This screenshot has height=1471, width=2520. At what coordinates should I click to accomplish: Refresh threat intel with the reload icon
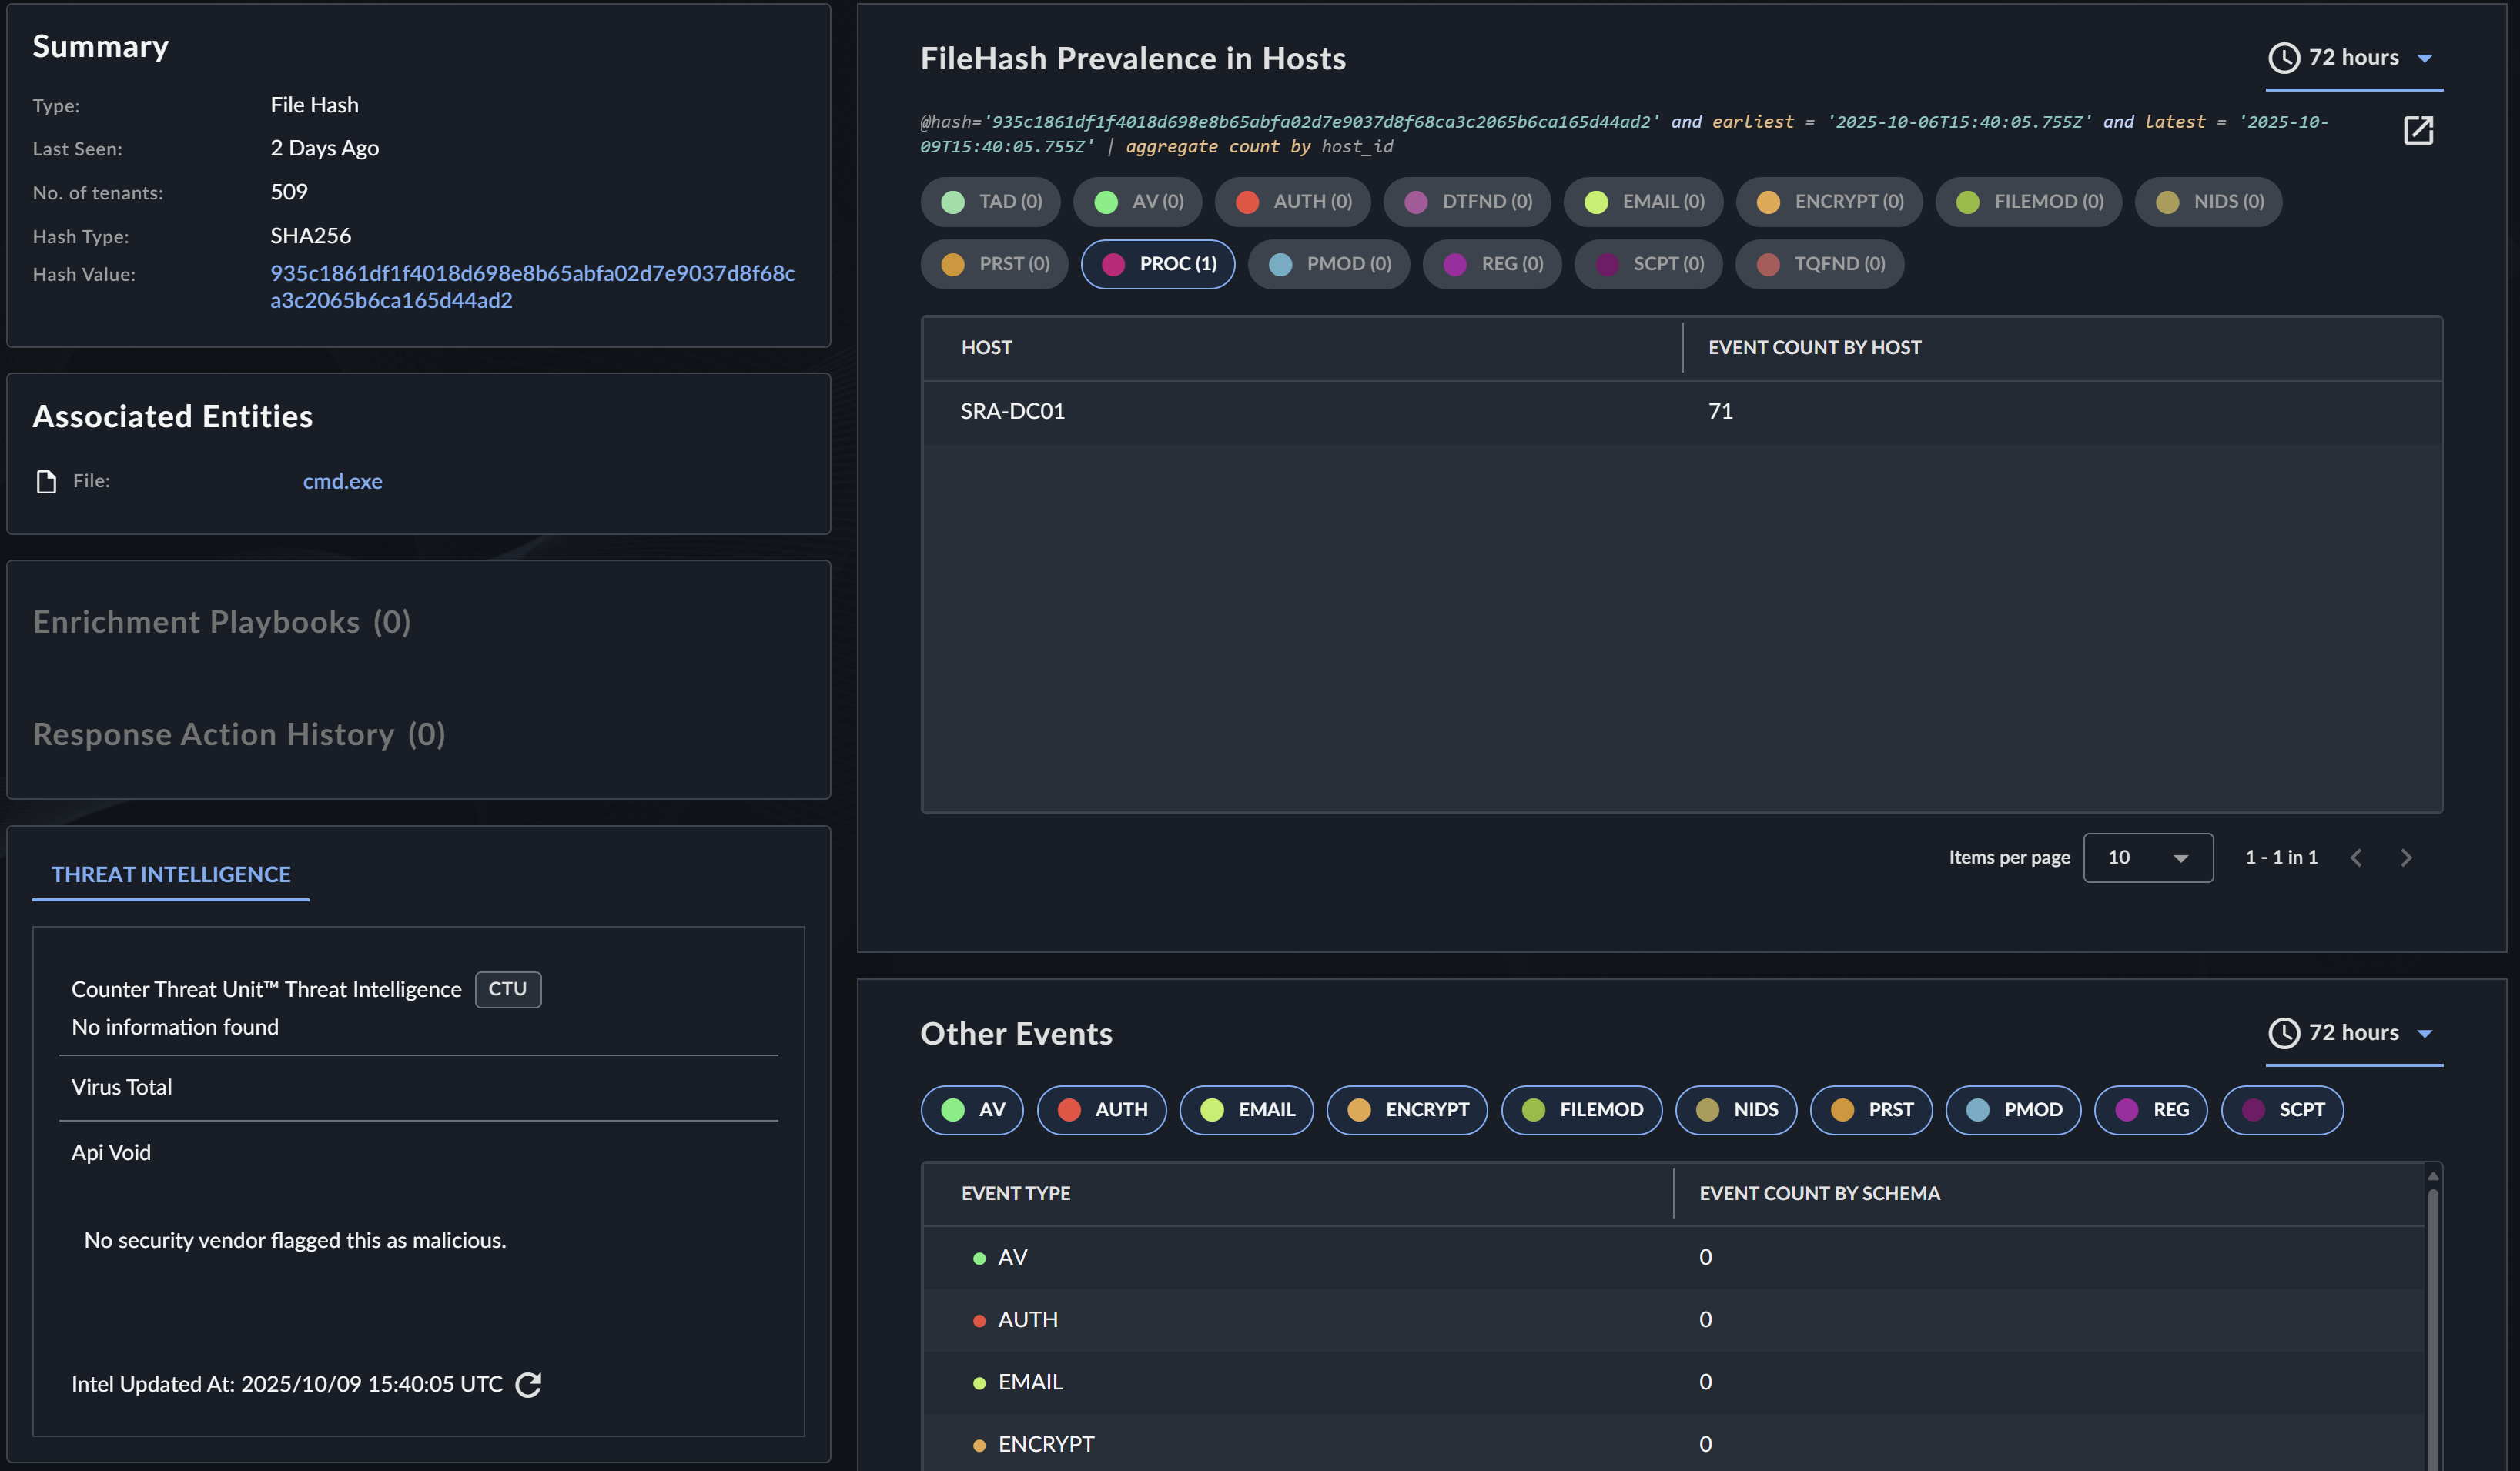click(x=528, y=1384)
